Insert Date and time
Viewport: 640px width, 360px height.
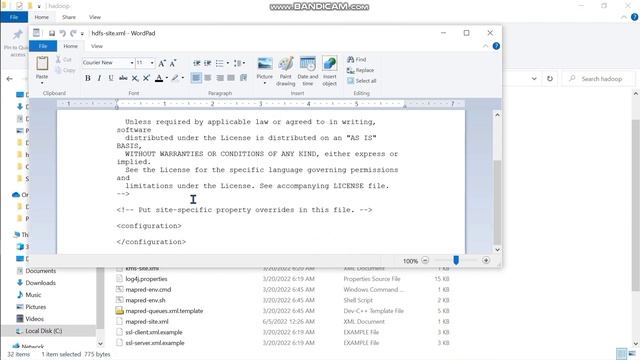(x=308, y=71)
